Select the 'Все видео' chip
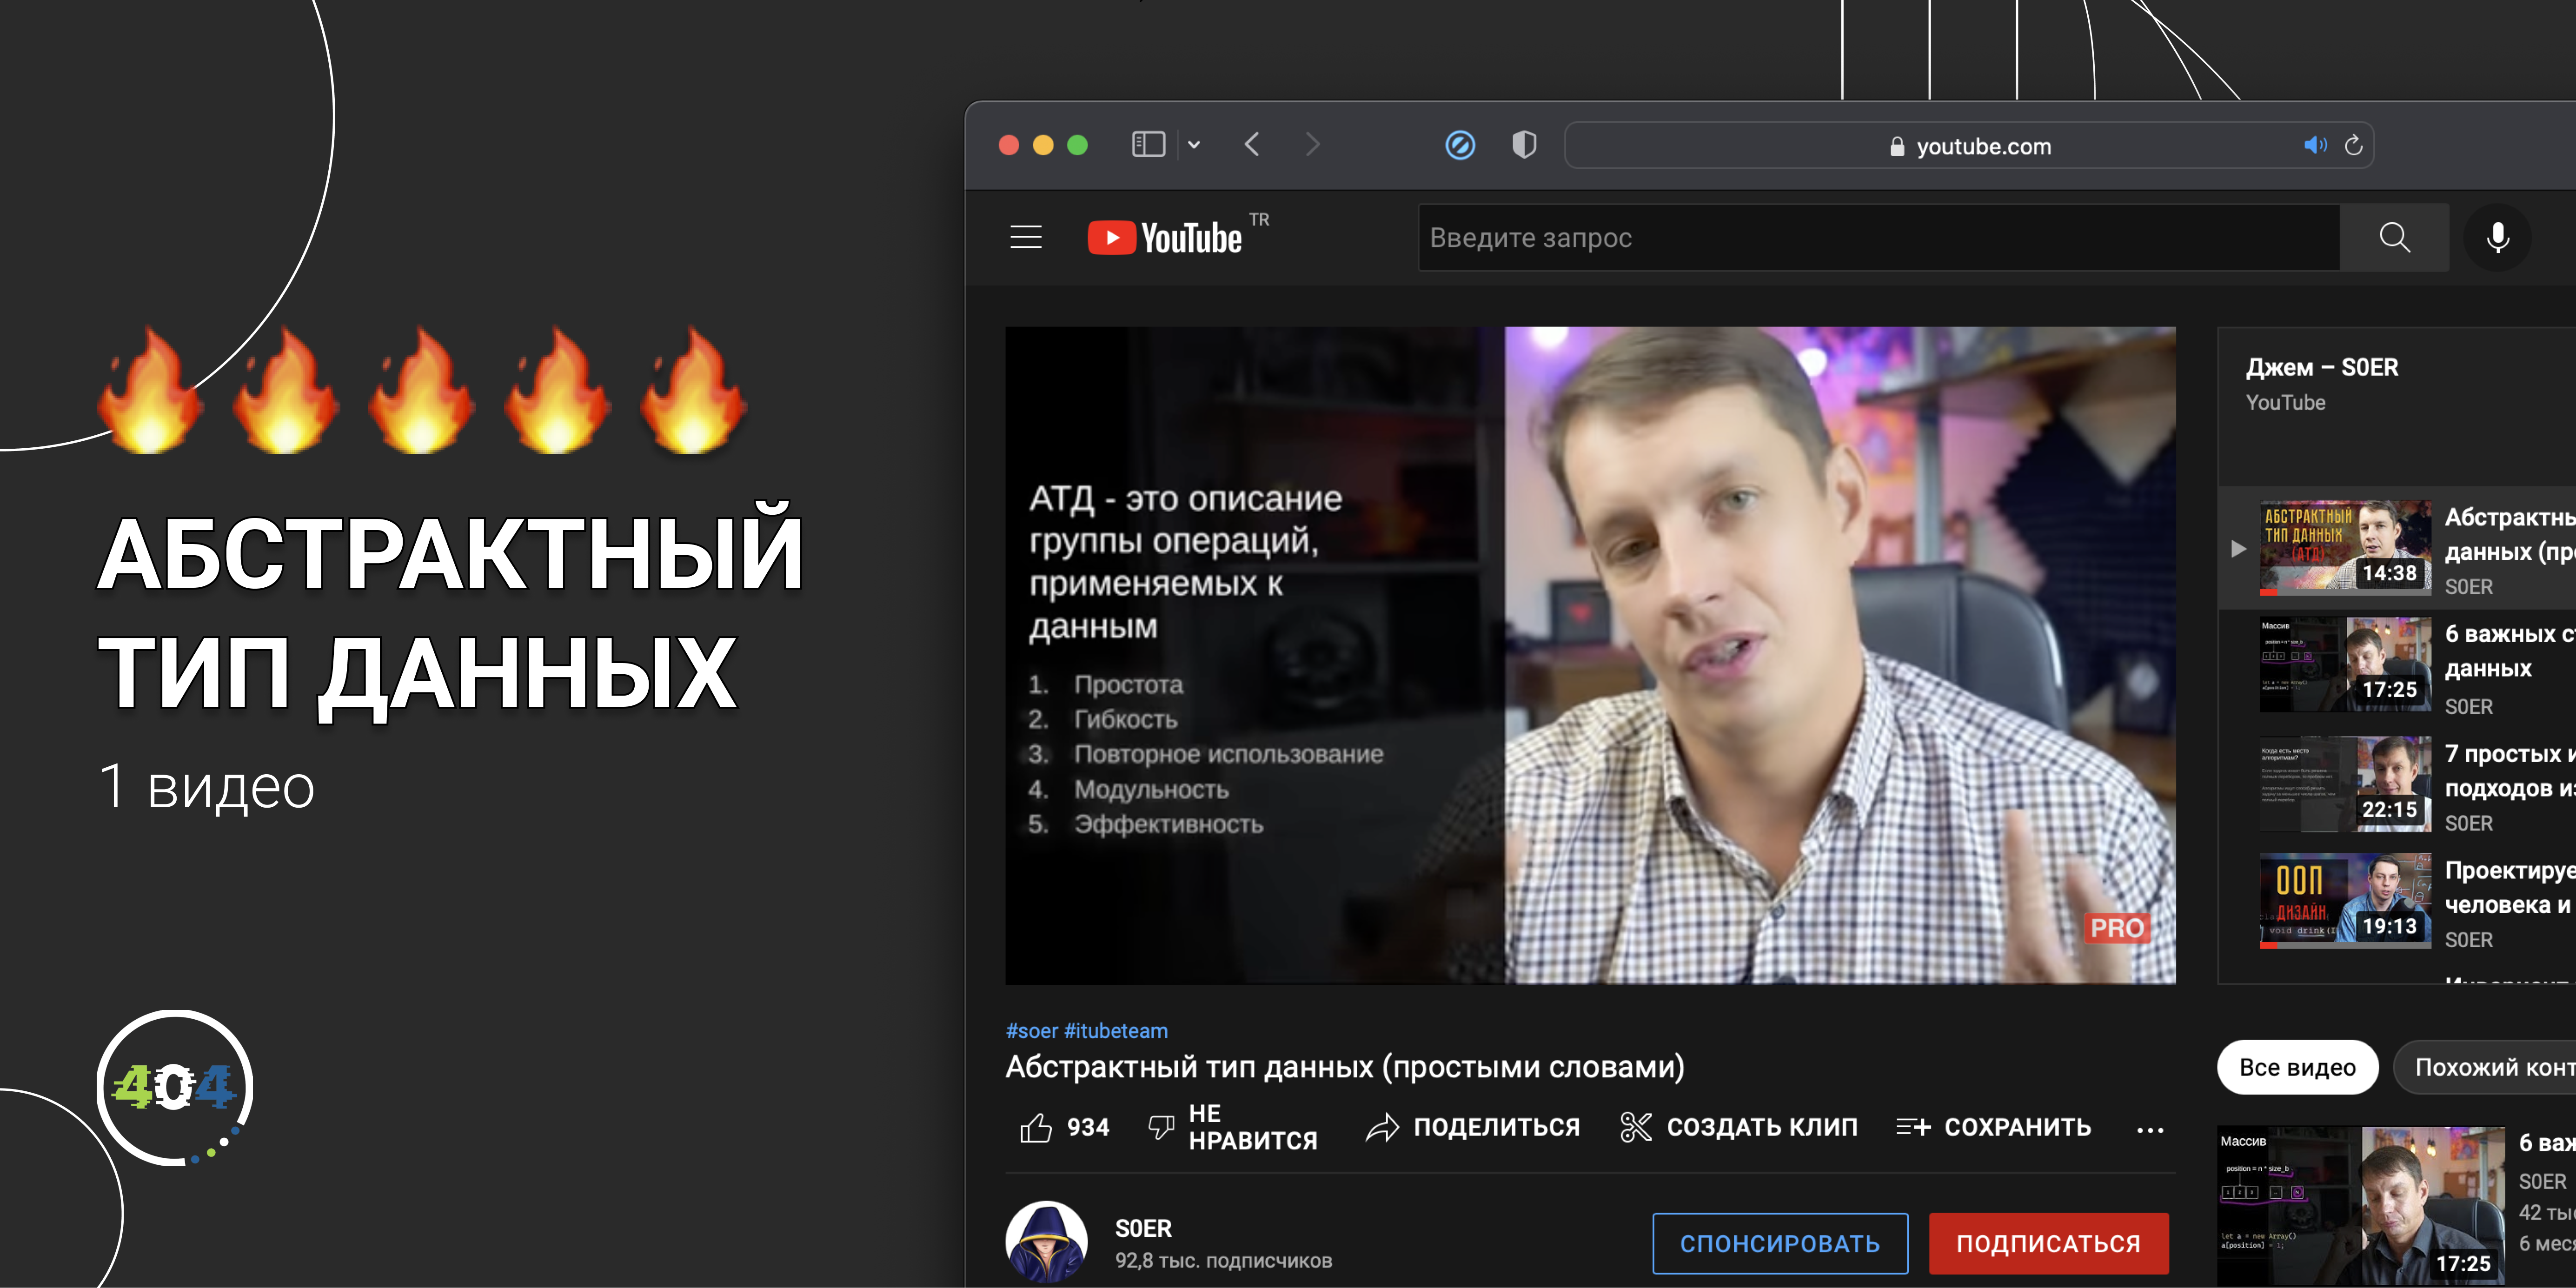This screenshot has width=2576, height=1288. coord(2297,1067)
